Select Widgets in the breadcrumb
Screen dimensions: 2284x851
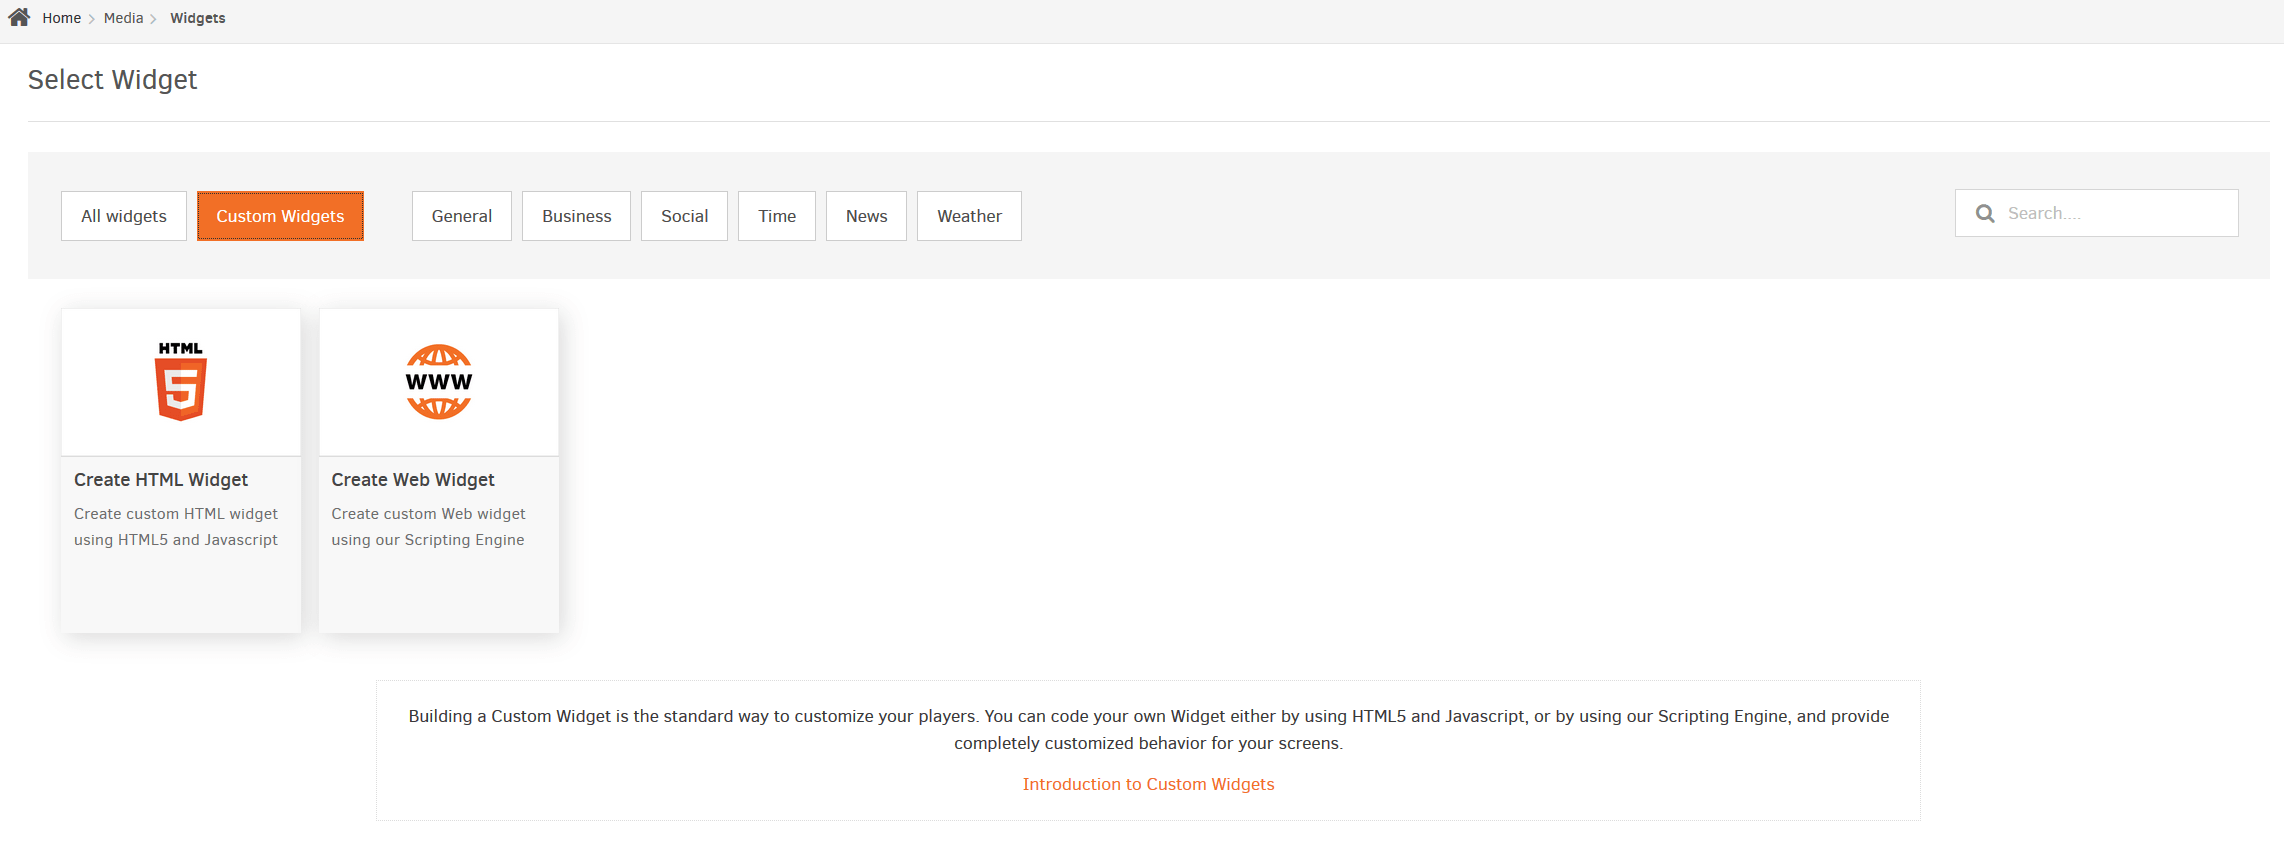click(x=197, y=18)
